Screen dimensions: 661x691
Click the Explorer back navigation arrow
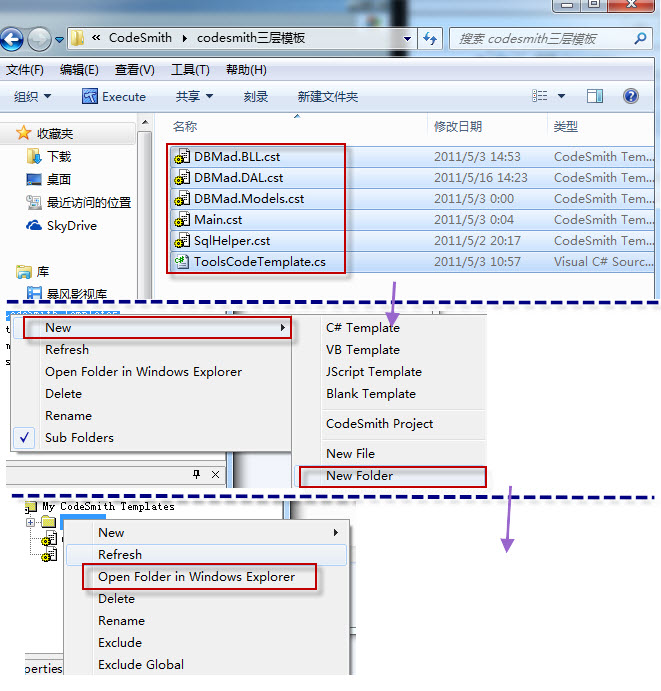12,39
